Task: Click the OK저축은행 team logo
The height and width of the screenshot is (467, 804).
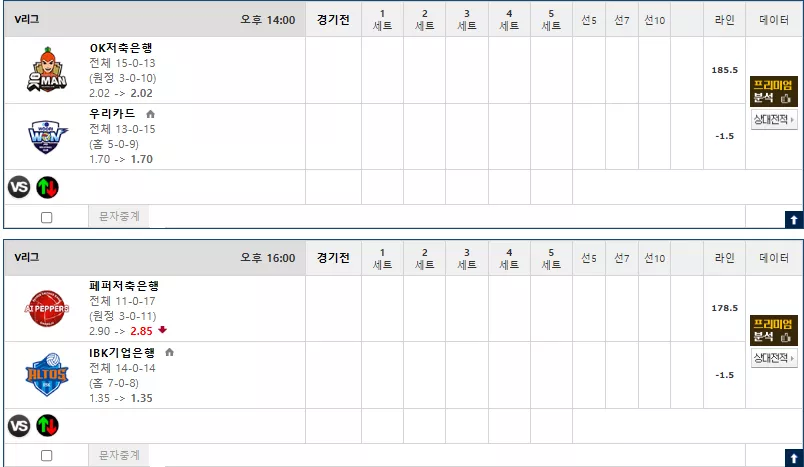Action: pos(47,69)
